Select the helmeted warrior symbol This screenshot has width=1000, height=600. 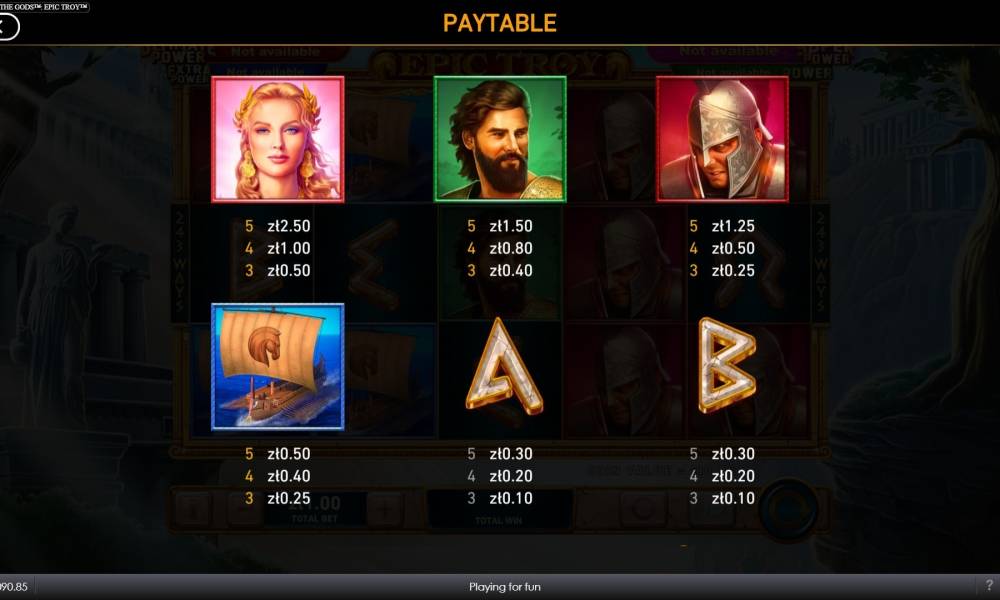[x=723, y=139]
